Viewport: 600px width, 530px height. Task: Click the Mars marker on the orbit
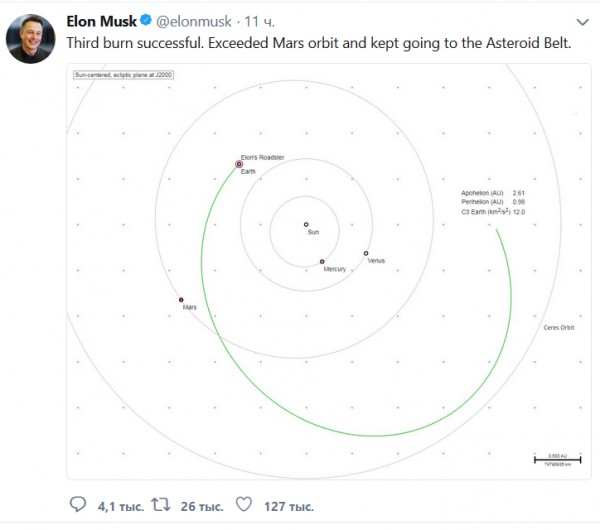pyautogui.click(x=181, y=299)
